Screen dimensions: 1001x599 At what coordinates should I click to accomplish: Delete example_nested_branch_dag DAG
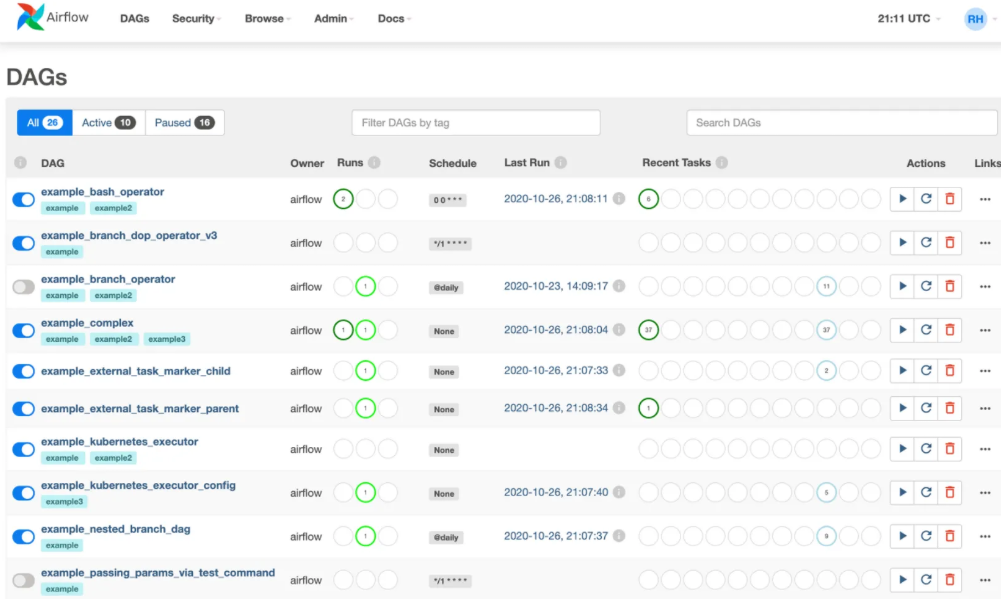coord(949,536)
